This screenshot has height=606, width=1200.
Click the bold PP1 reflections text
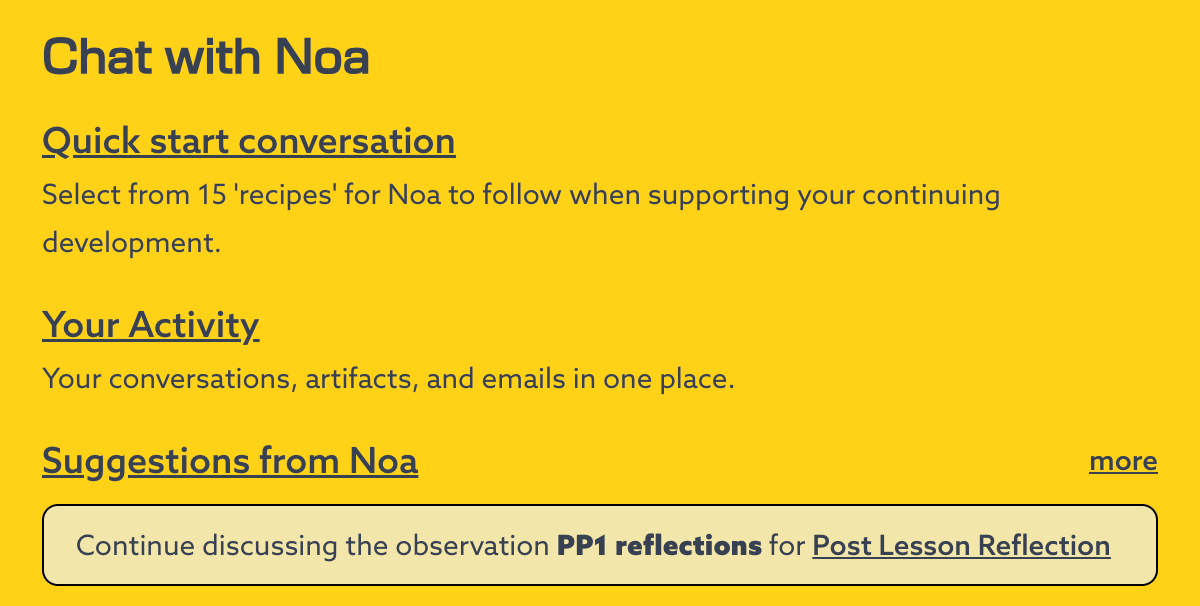(x=659, y=546)
